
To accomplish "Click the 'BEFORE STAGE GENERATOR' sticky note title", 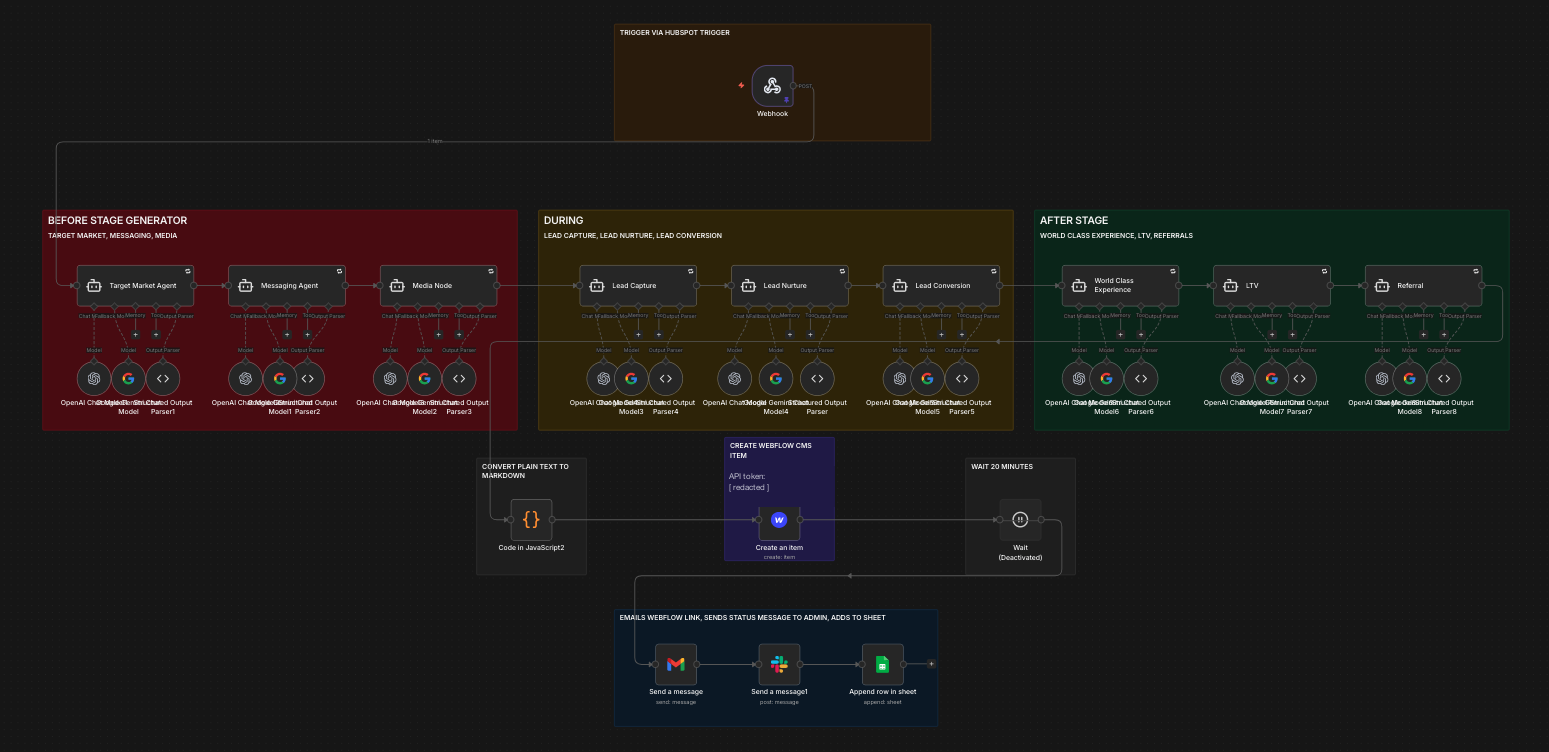I will [118, 221].
